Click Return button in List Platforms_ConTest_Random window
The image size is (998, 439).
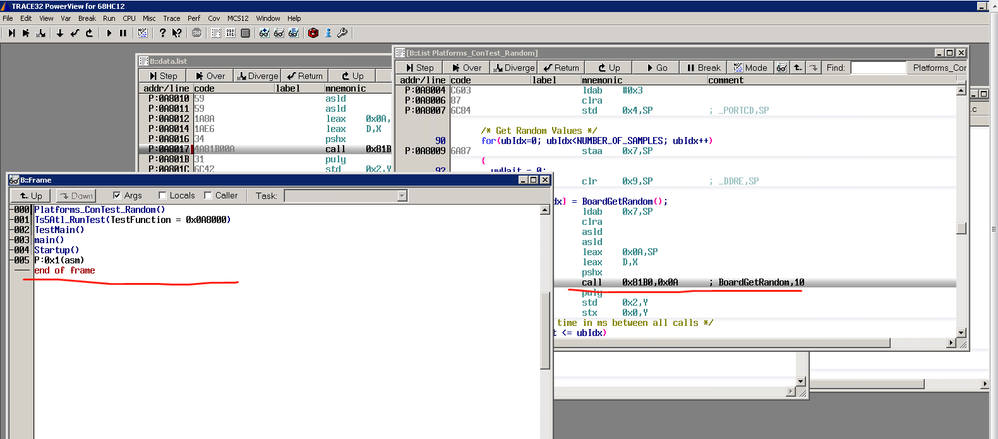(561, 67)
